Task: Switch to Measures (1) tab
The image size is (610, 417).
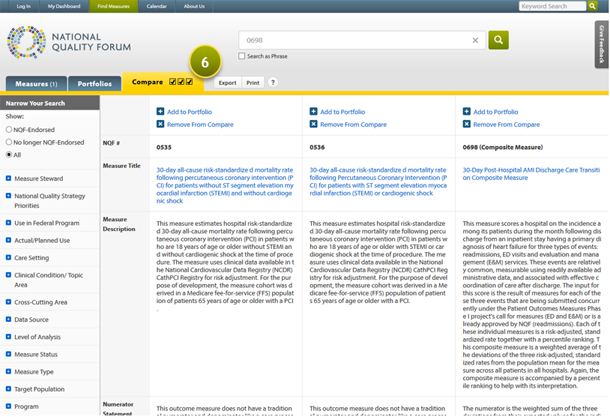Action: click(36, 84)
